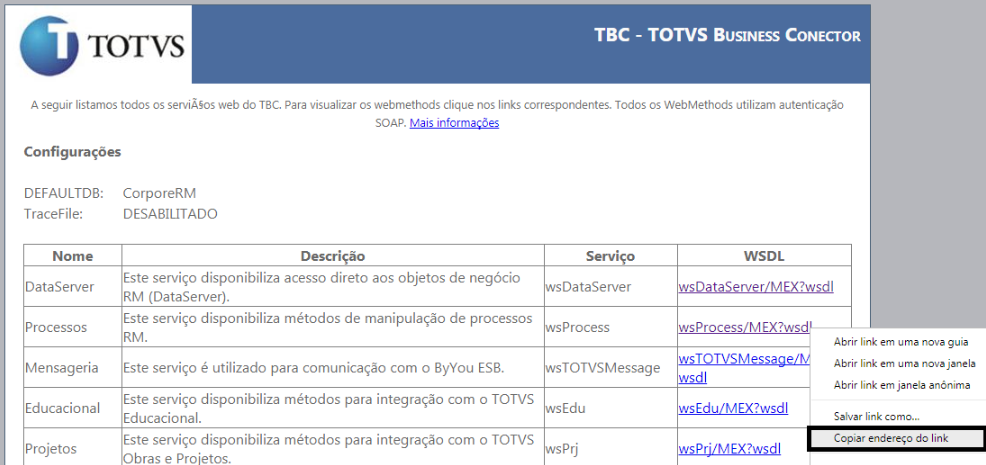The height and width of the screenshot is (465, 986).
Task: Click the DEFAULTDB label
Action: tap(64, 193)
